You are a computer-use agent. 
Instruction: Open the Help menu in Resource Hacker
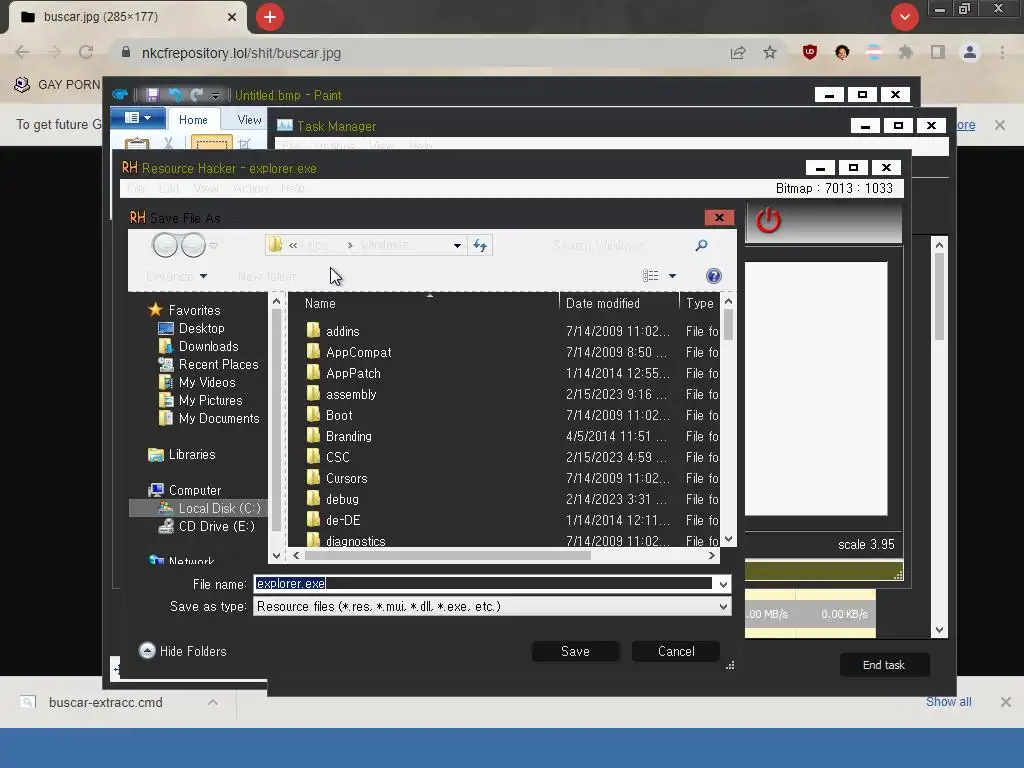click(x=293, y=189)
